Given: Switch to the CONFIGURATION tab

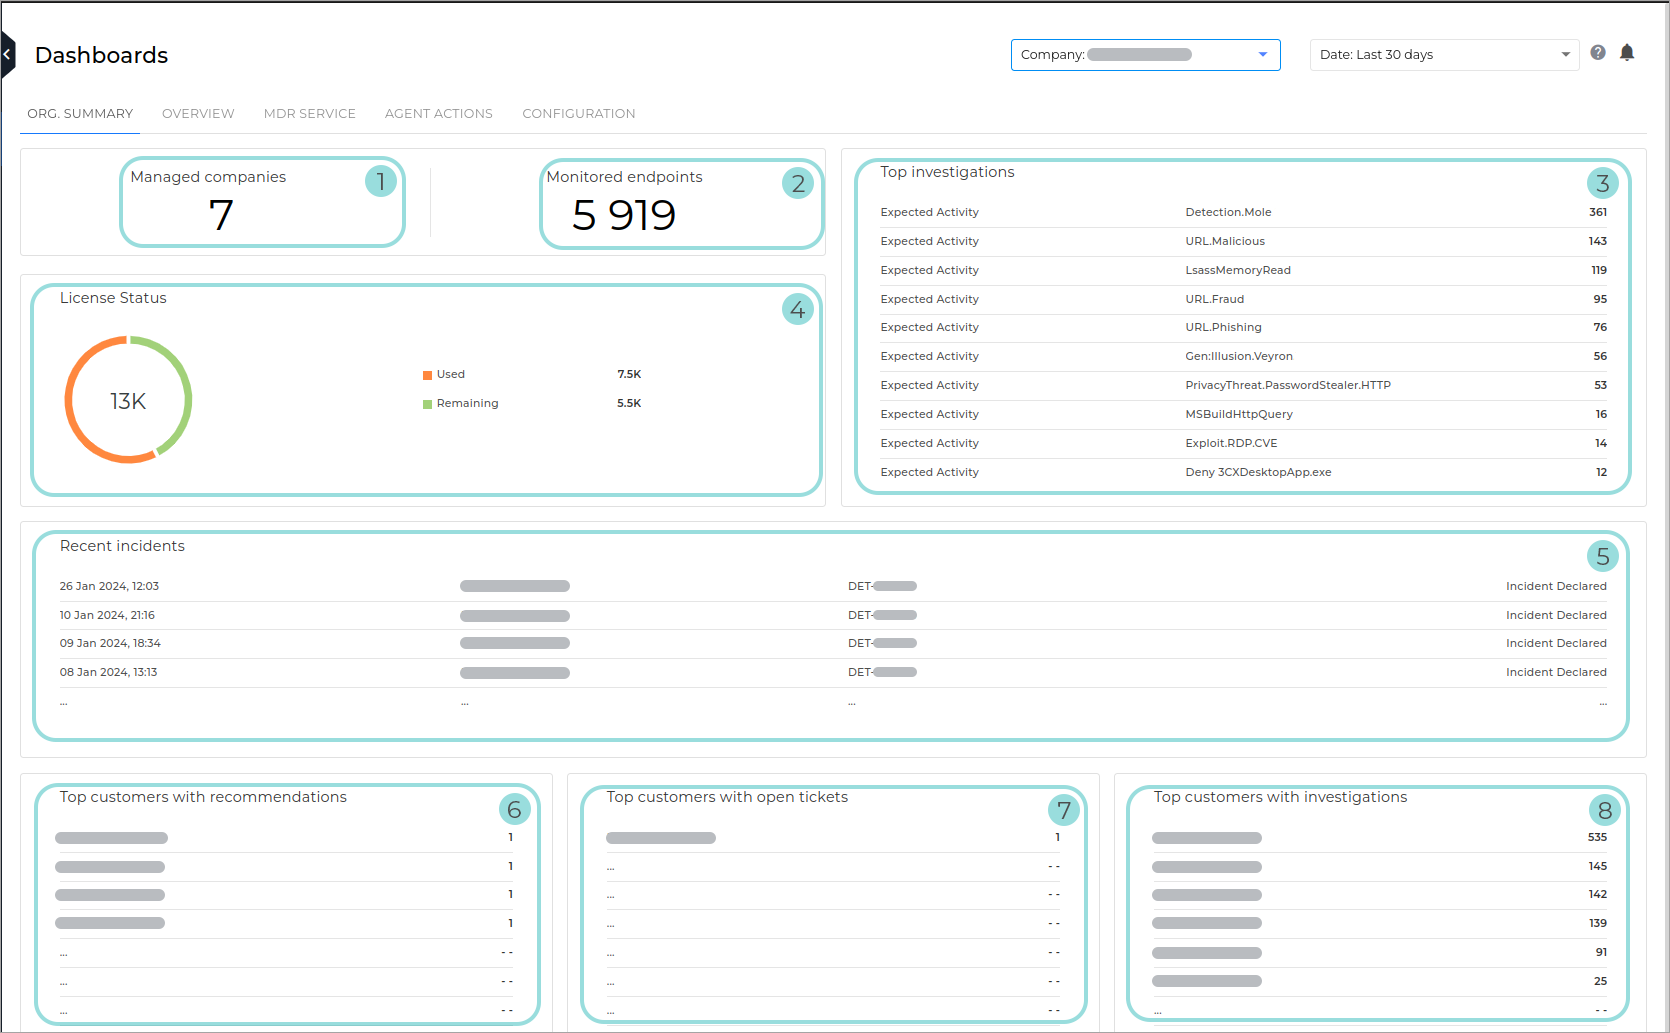Looking at the screenshot, I should coord(578,113).
